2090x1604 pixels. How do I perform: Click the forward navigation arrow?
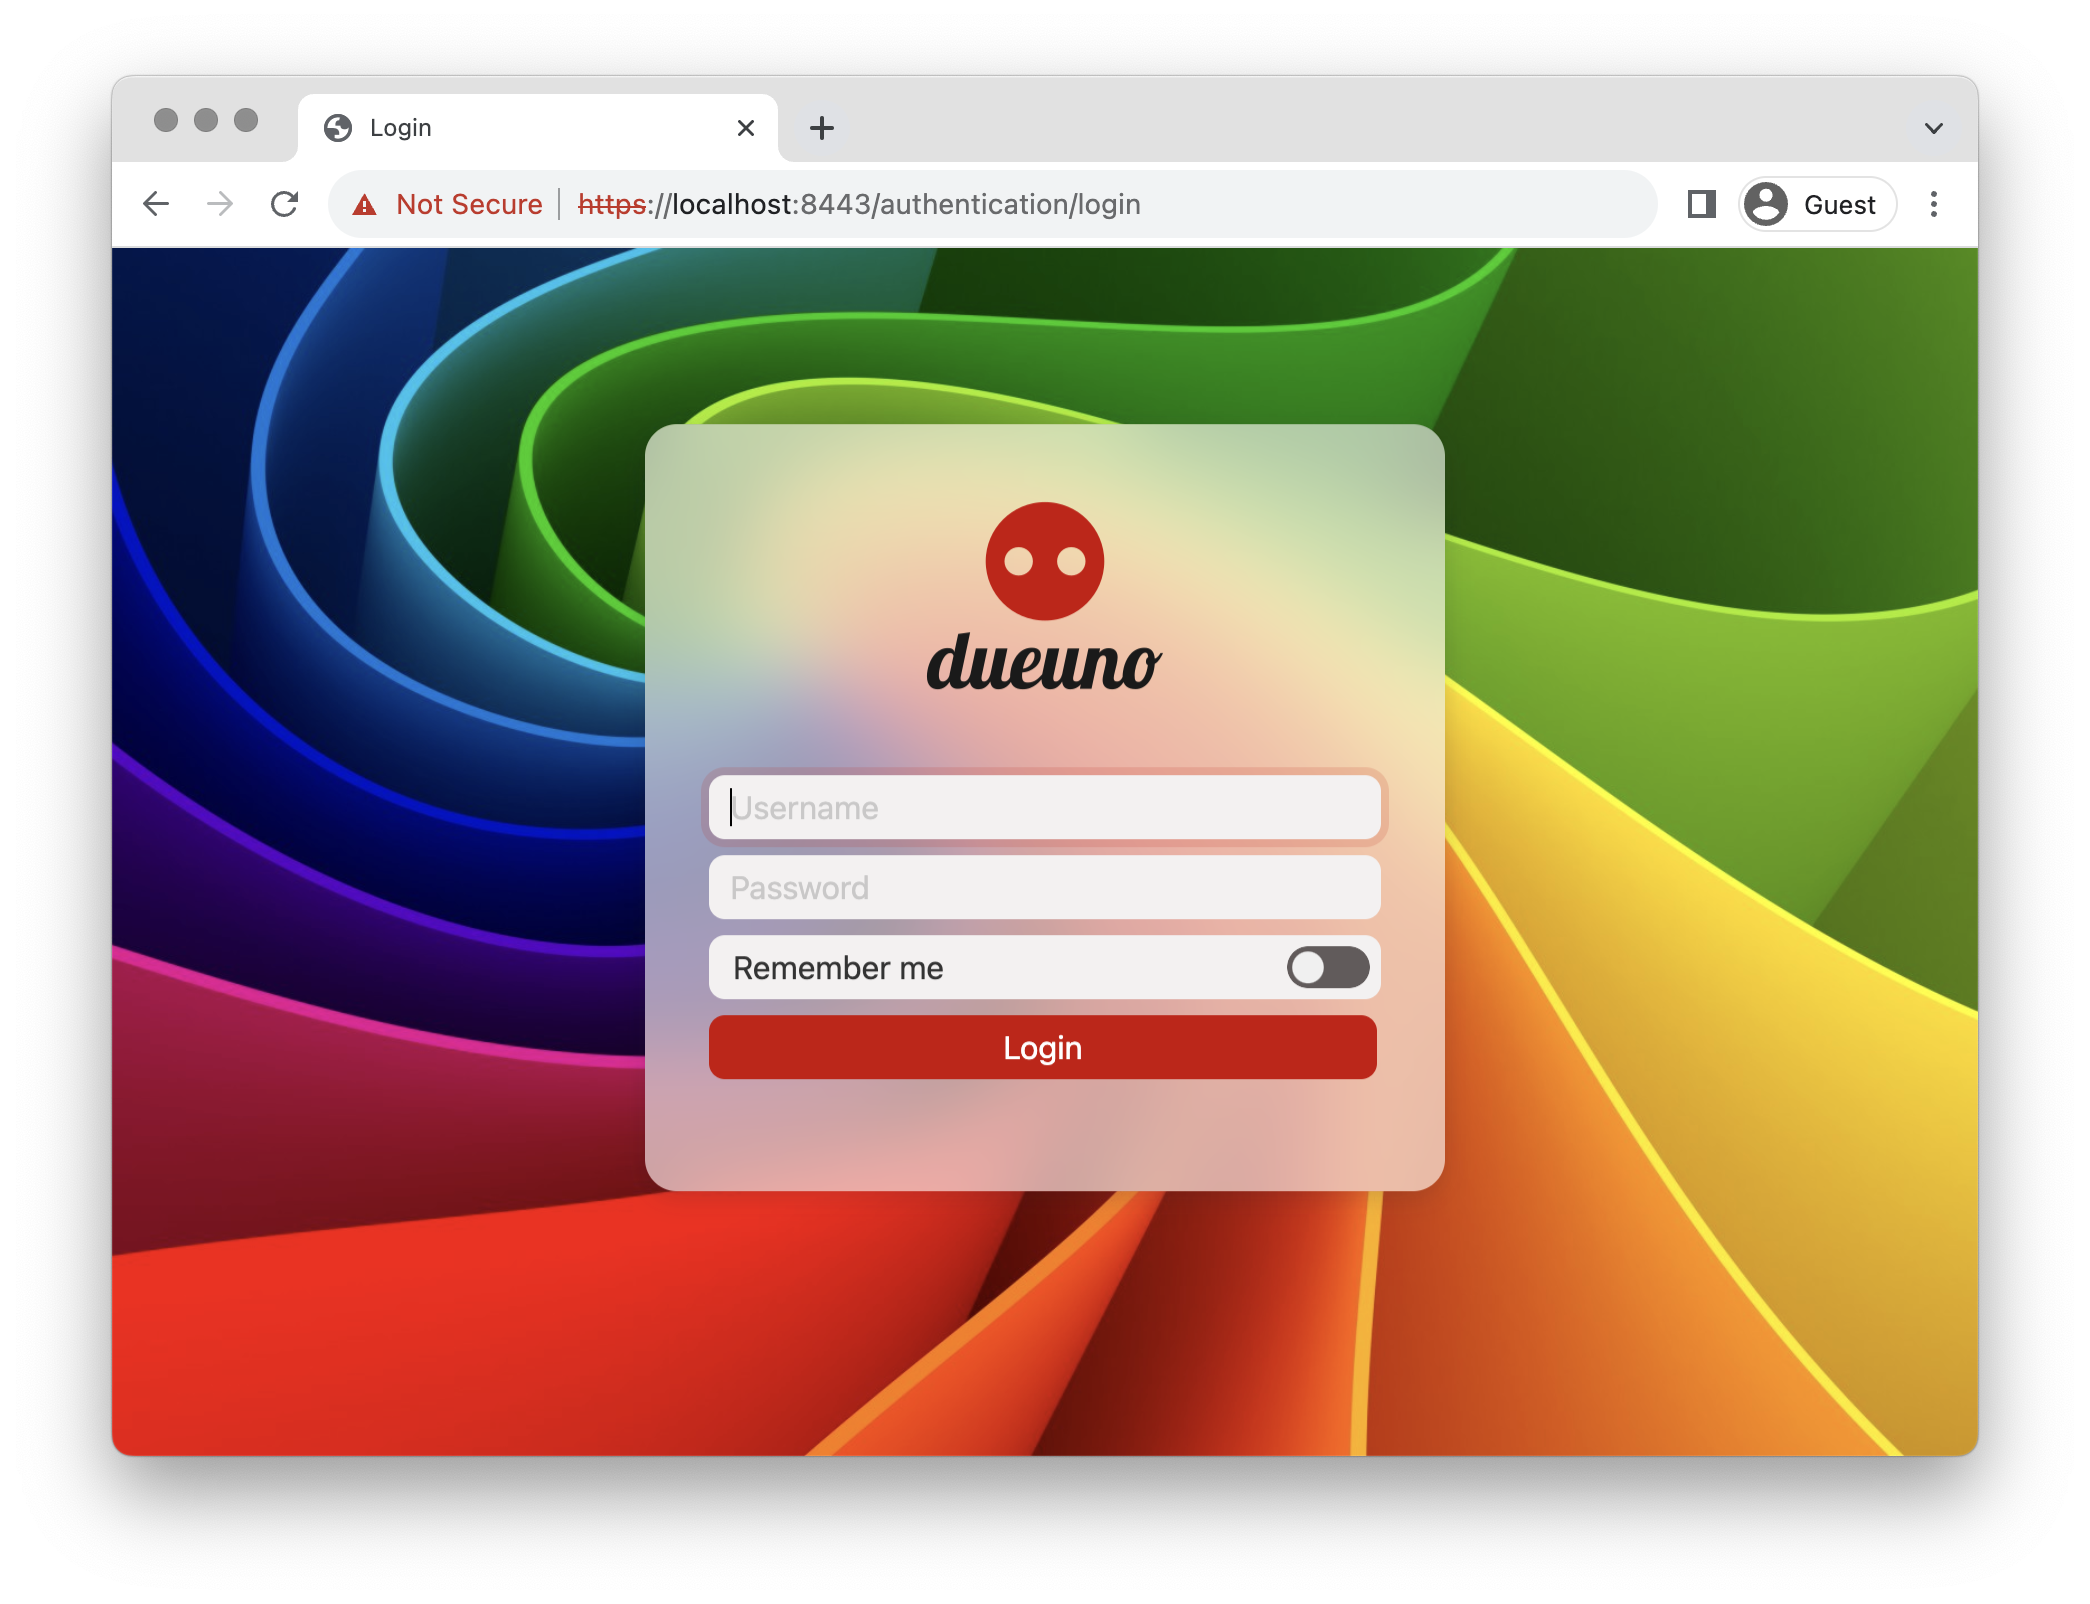tap(221, 204)
